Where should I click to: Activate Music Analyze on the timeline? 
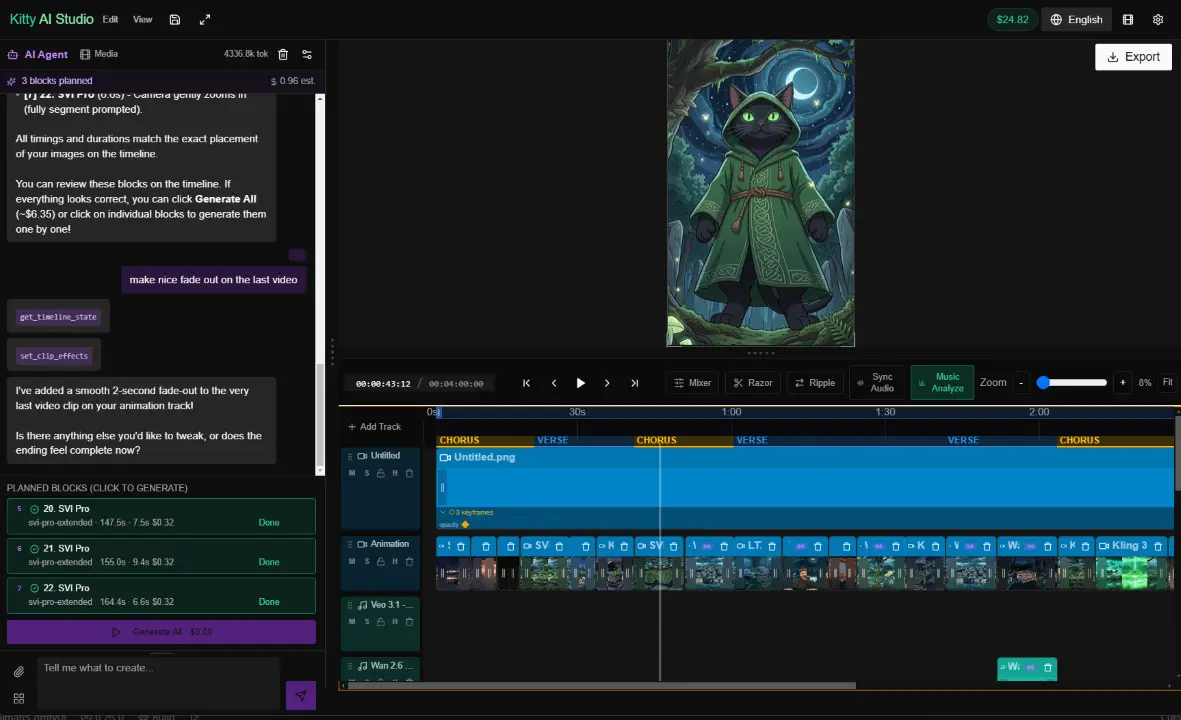tap(941, 382)
